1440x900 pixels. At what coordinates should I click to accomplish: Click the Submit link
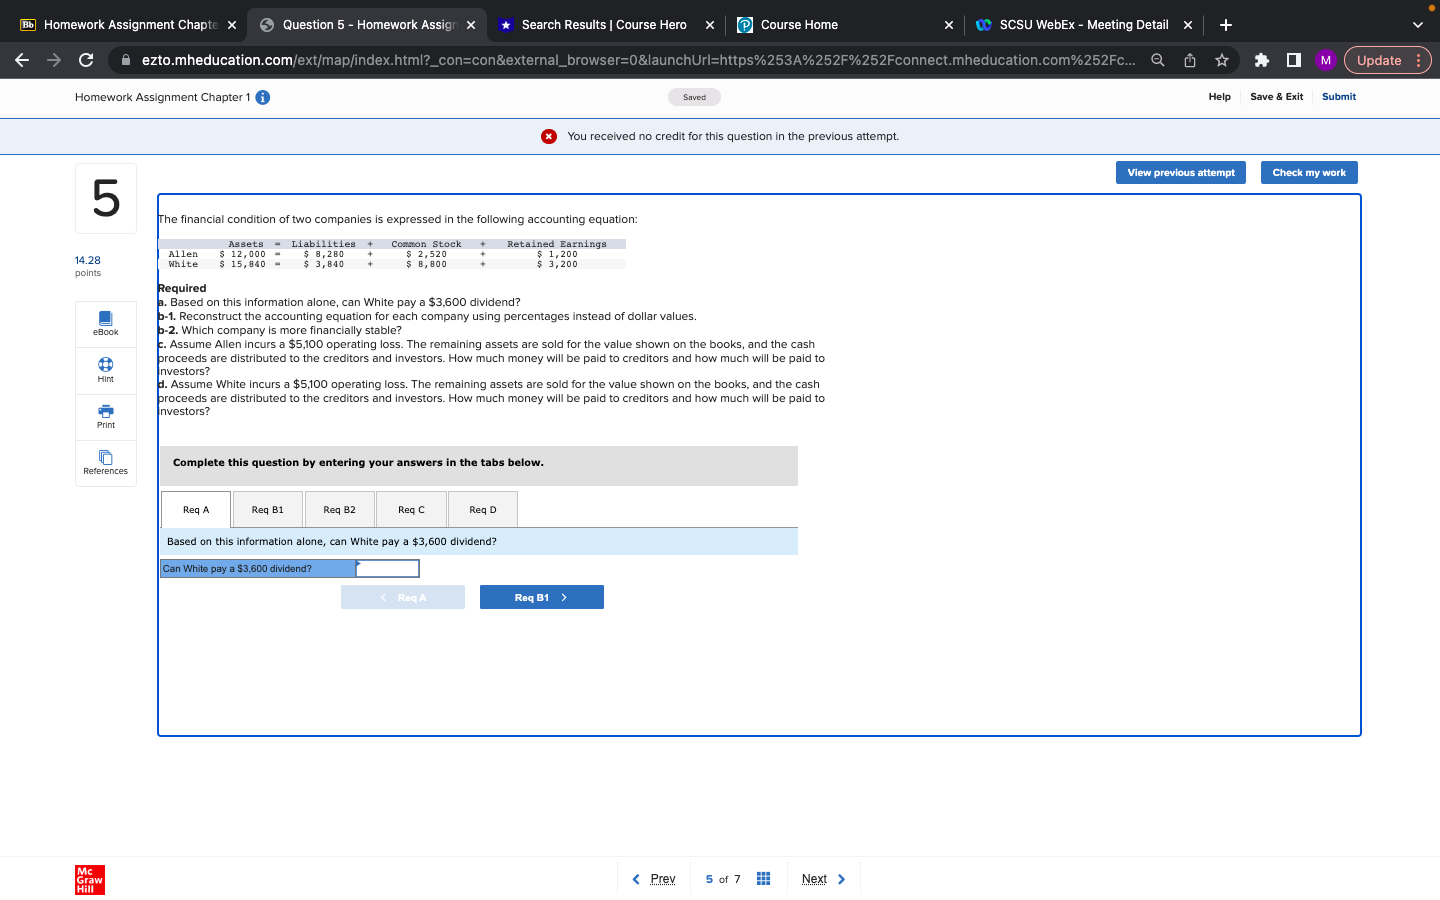pos(1338,97)
